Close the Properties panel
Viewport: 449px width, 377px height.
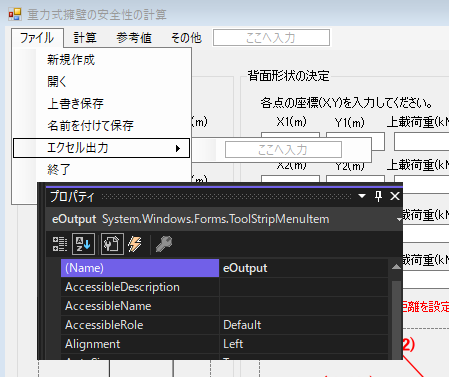pyautogui.click(x=395, y=196)
